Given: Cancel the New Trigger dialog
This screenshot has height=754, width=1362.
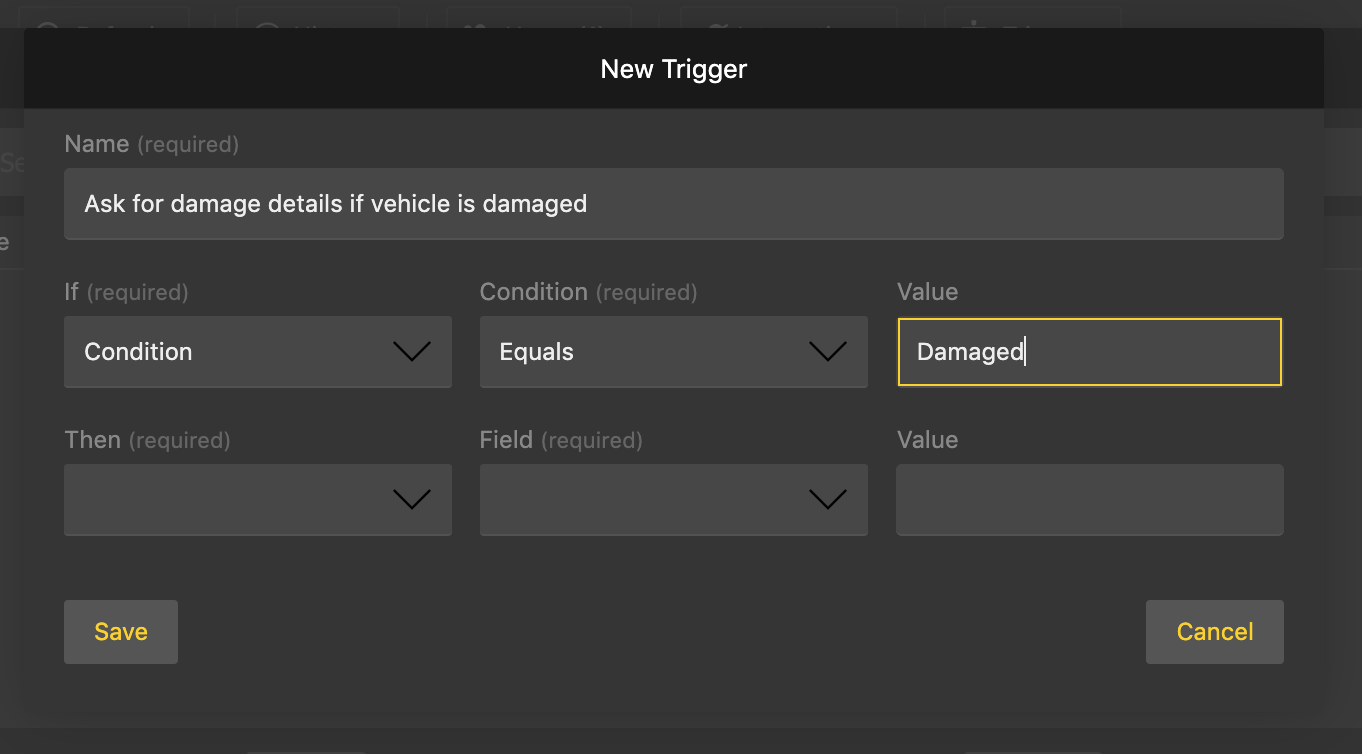Looking at the screenshot, I should (x=1214, y=632).
